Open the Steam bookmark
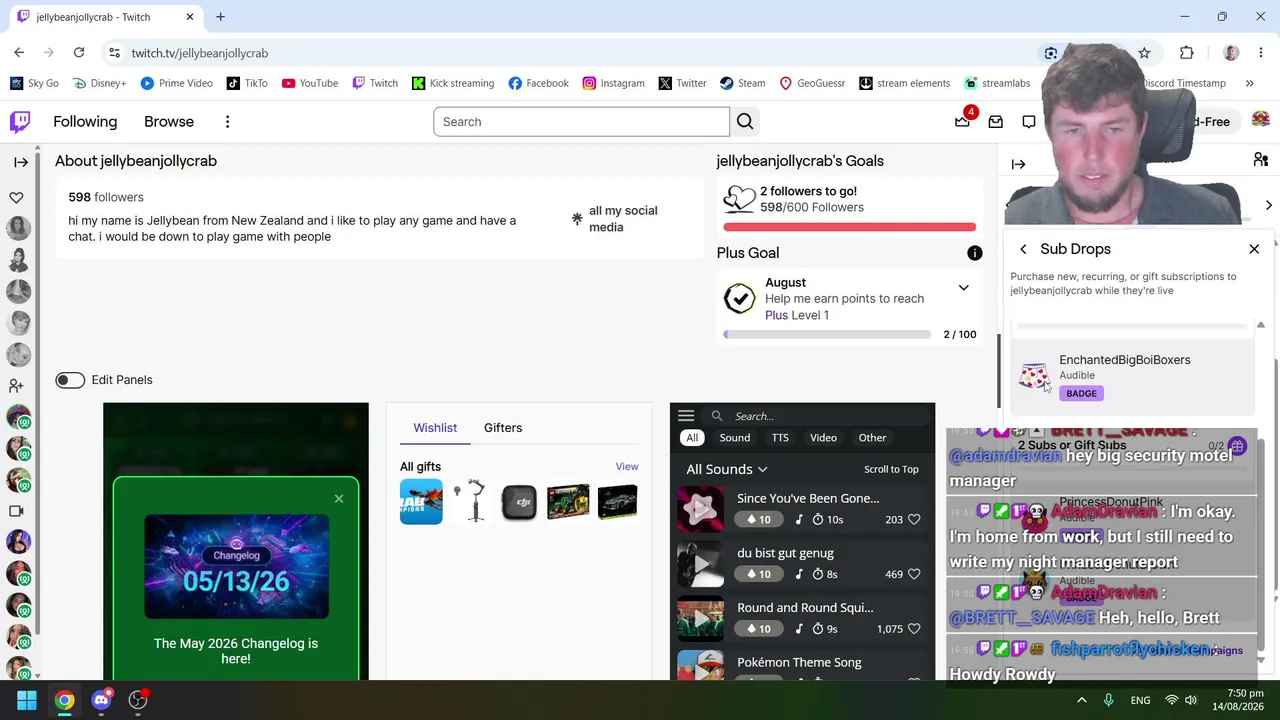This screenshot has height=720, width=1280. (x=743, y=83)
